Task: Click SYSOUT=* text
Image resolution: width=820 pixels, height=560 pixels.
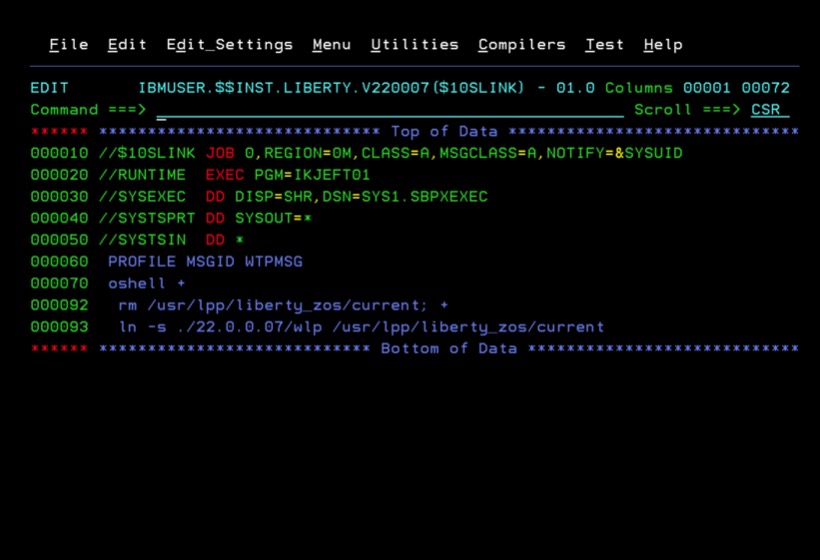Action: point(274,219)
